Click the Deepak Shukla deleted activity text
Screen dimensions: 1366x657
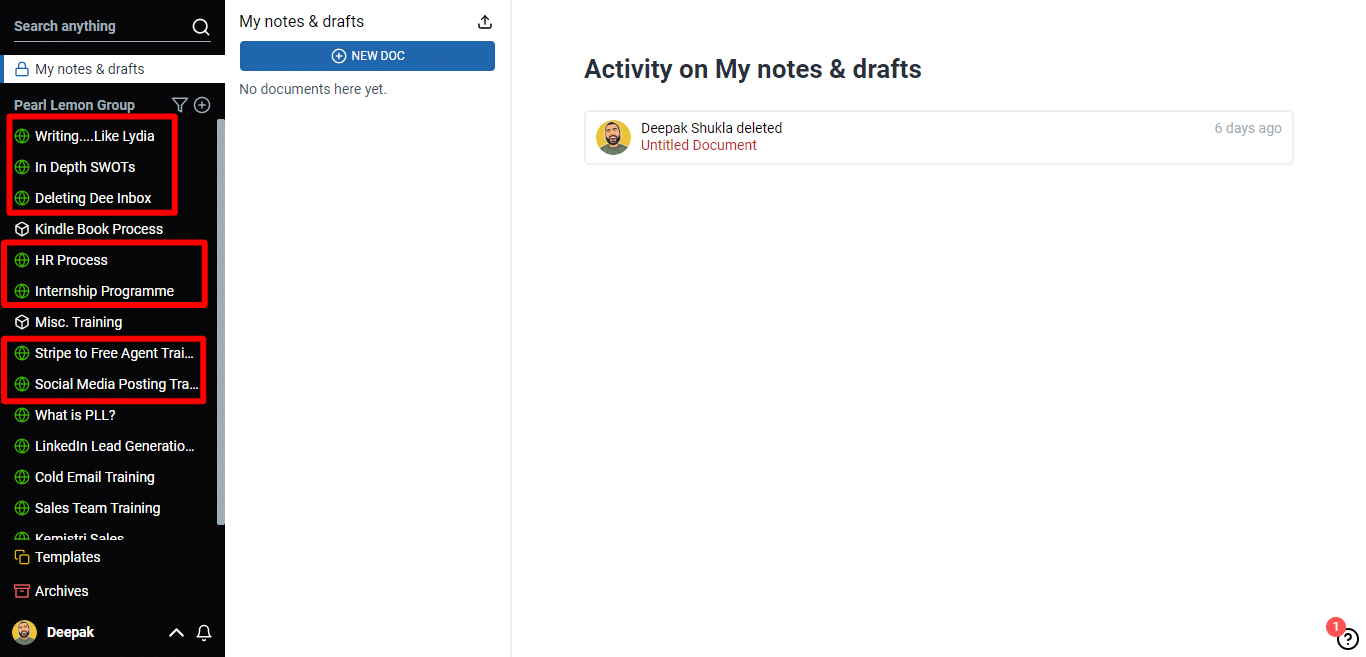click(712, 128)
